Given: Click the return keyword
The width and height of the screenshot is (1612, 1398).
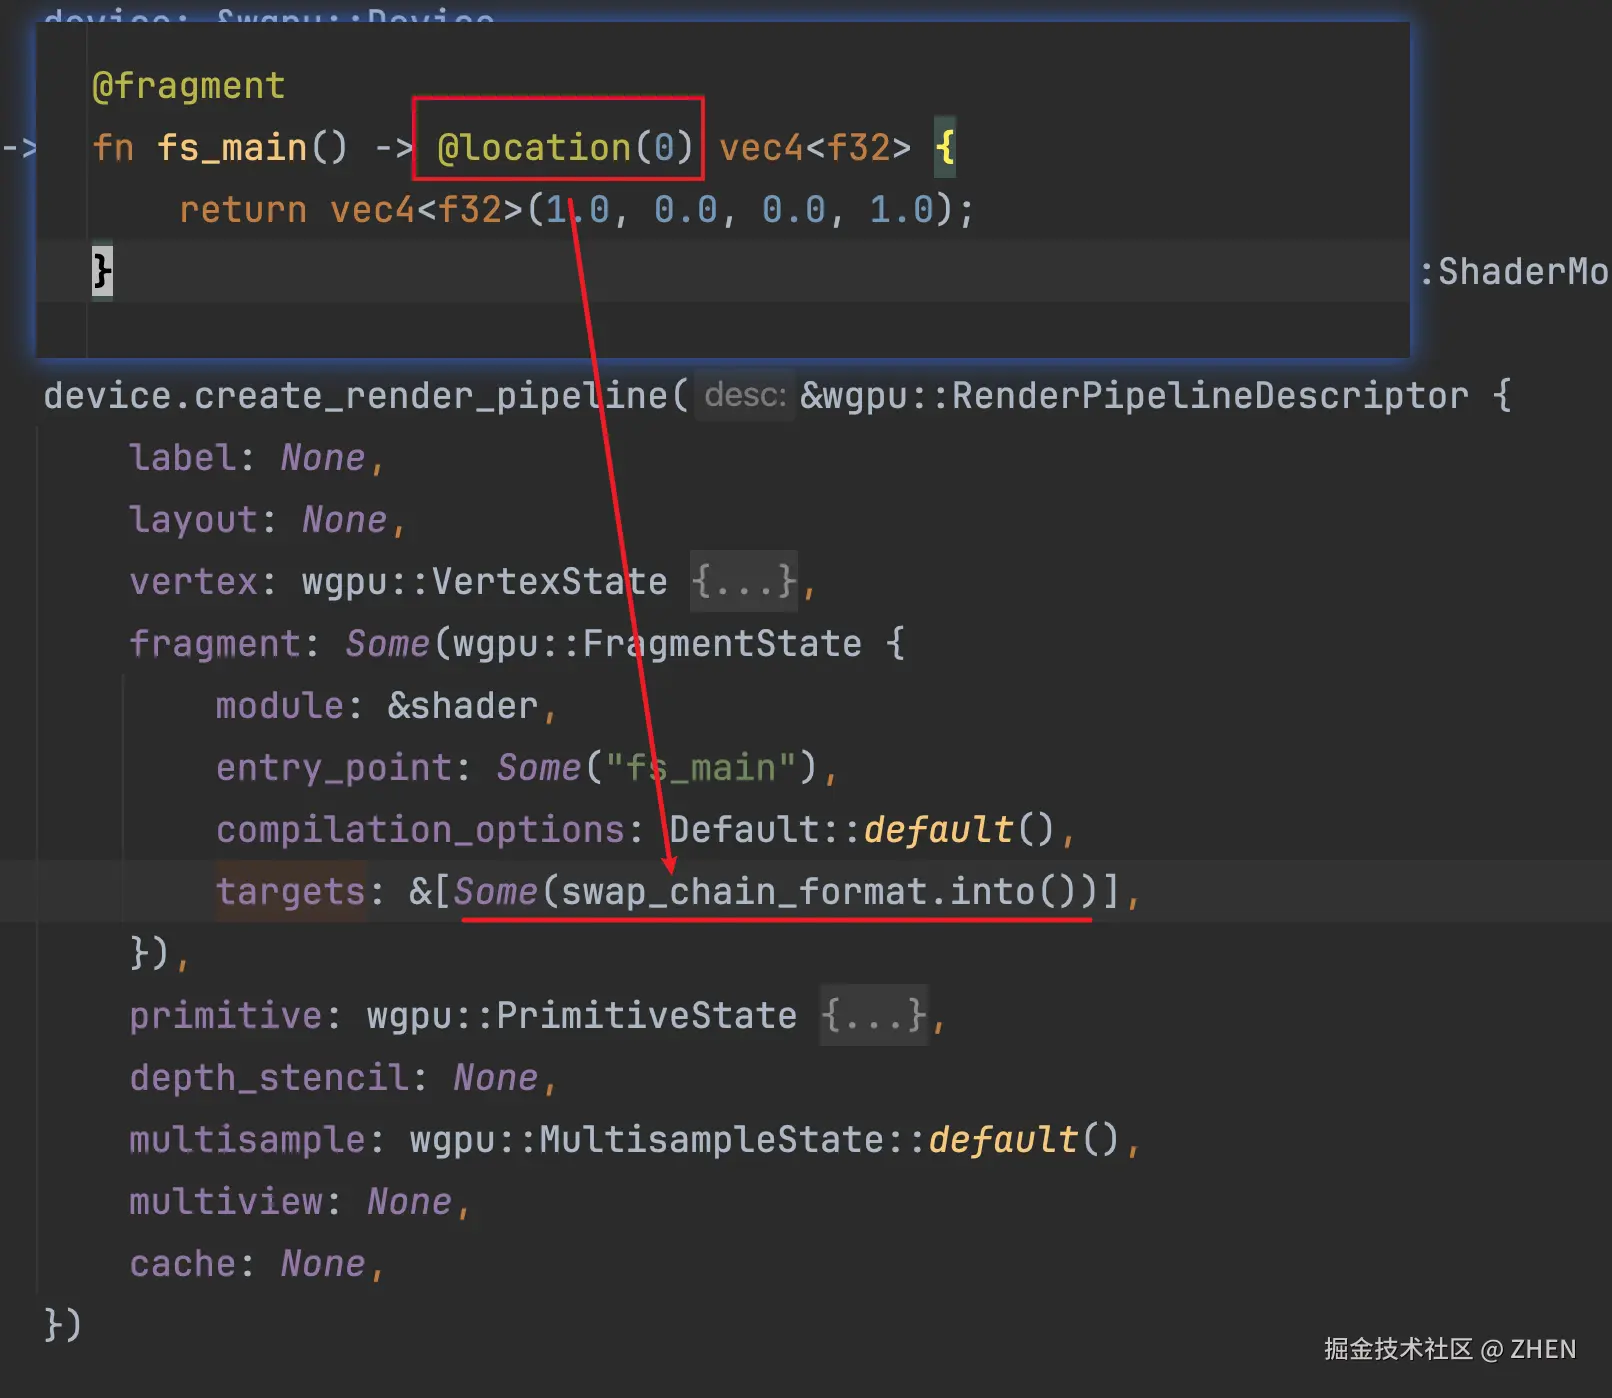Looking at the screenshot, I should [243, 210].
